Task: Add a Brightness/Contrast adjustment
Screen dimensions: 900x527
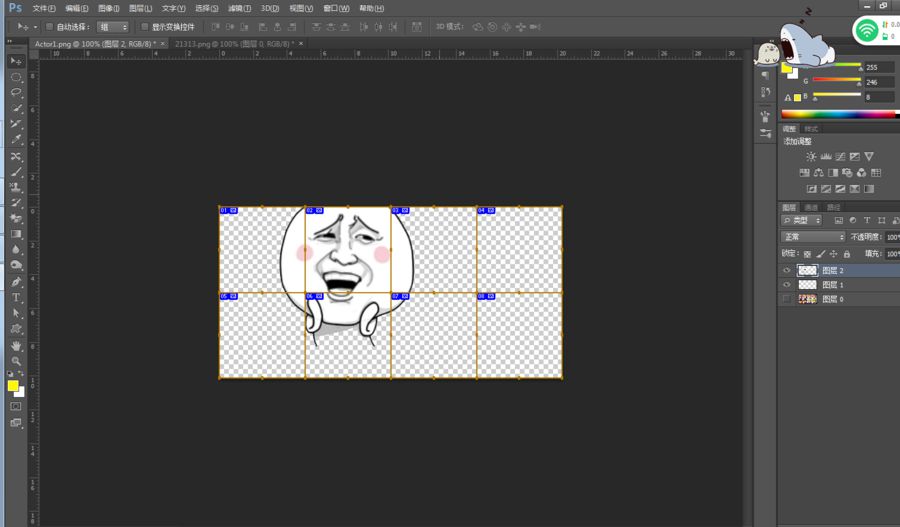Action: 811,156
